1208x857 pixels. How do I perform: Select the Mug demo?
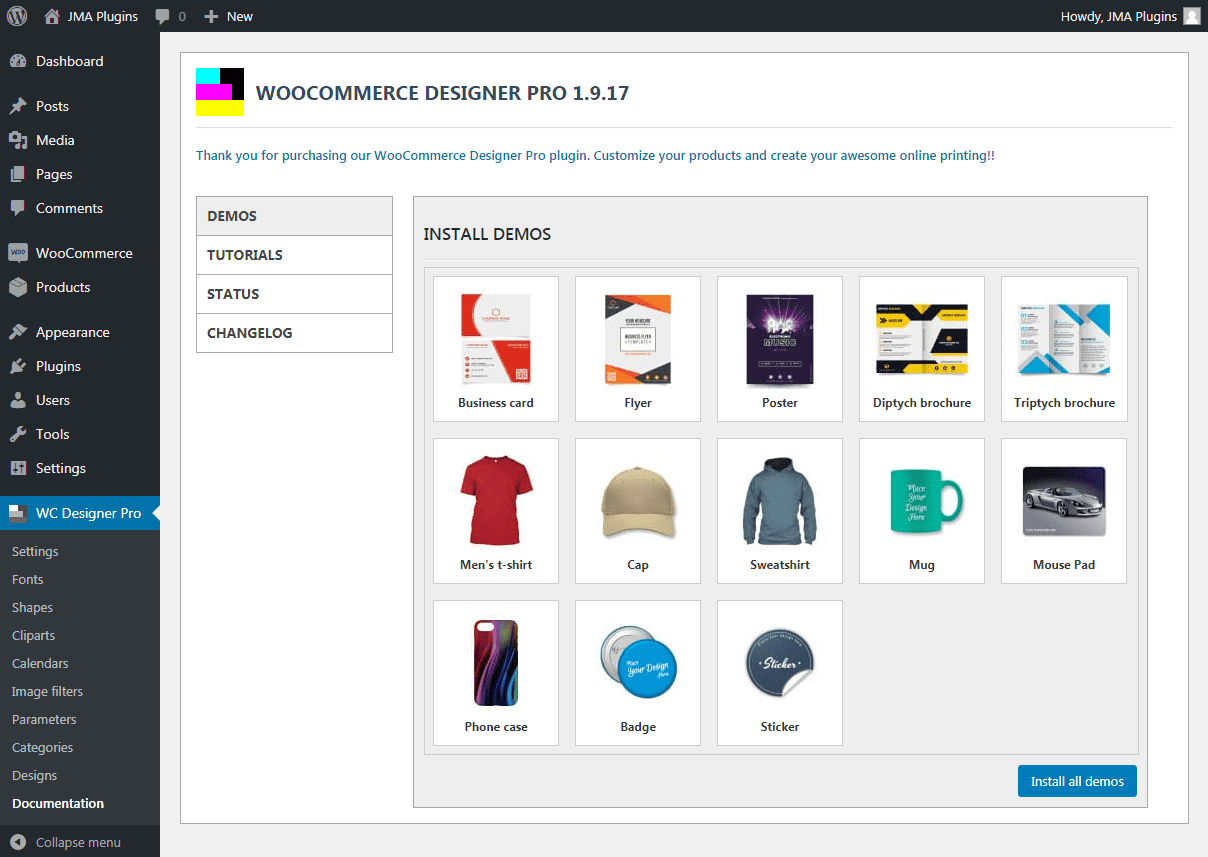coord(922,511)
